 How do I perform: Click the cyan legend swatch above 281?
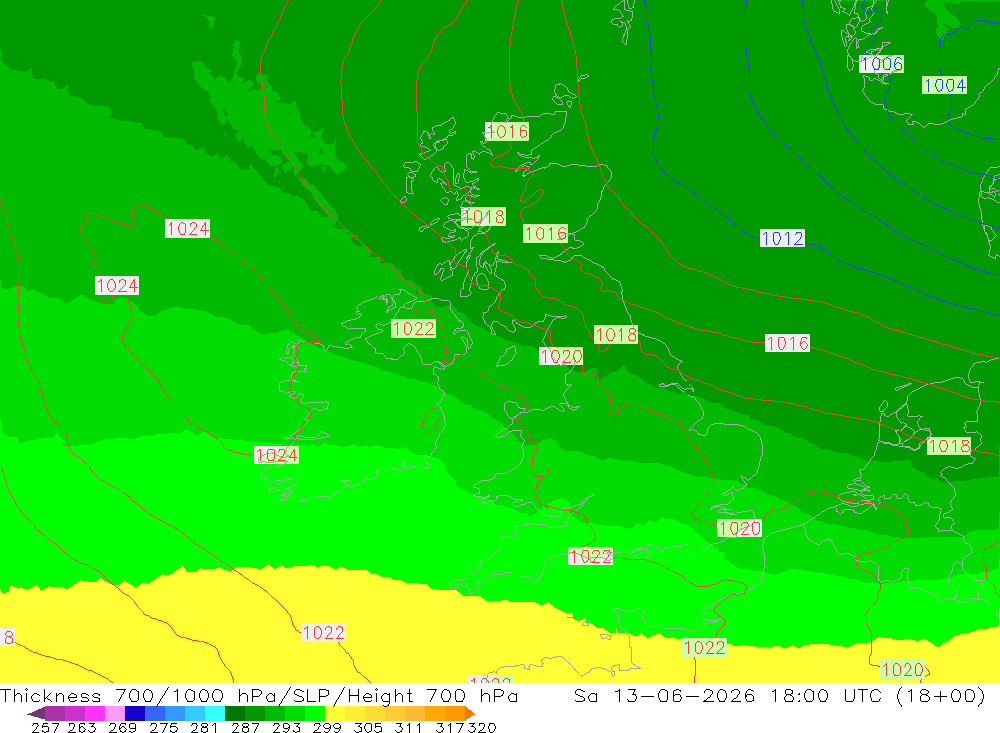pos(215,713)
